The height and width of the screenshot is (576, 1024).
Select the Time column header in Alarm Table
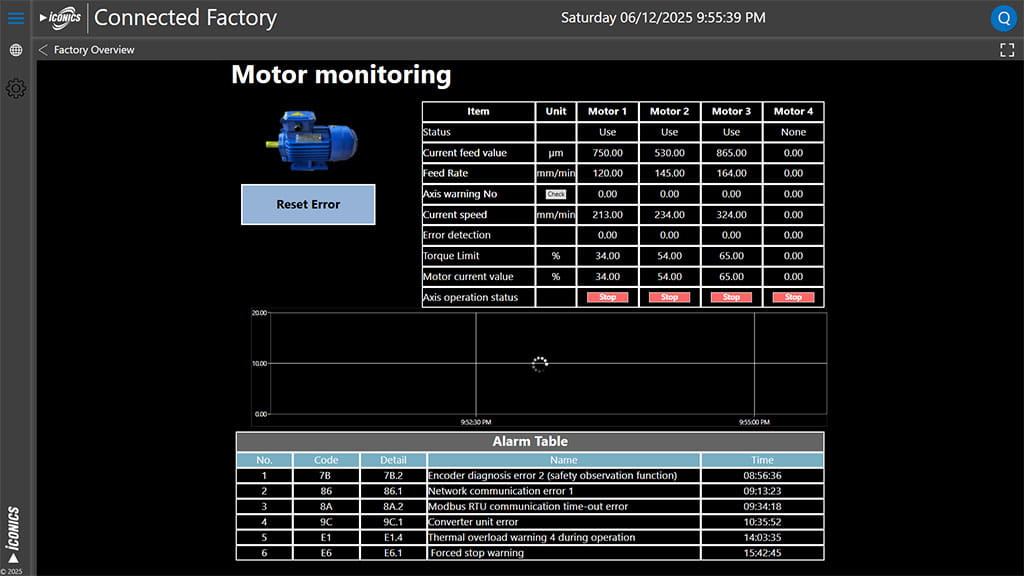[762, 460]
